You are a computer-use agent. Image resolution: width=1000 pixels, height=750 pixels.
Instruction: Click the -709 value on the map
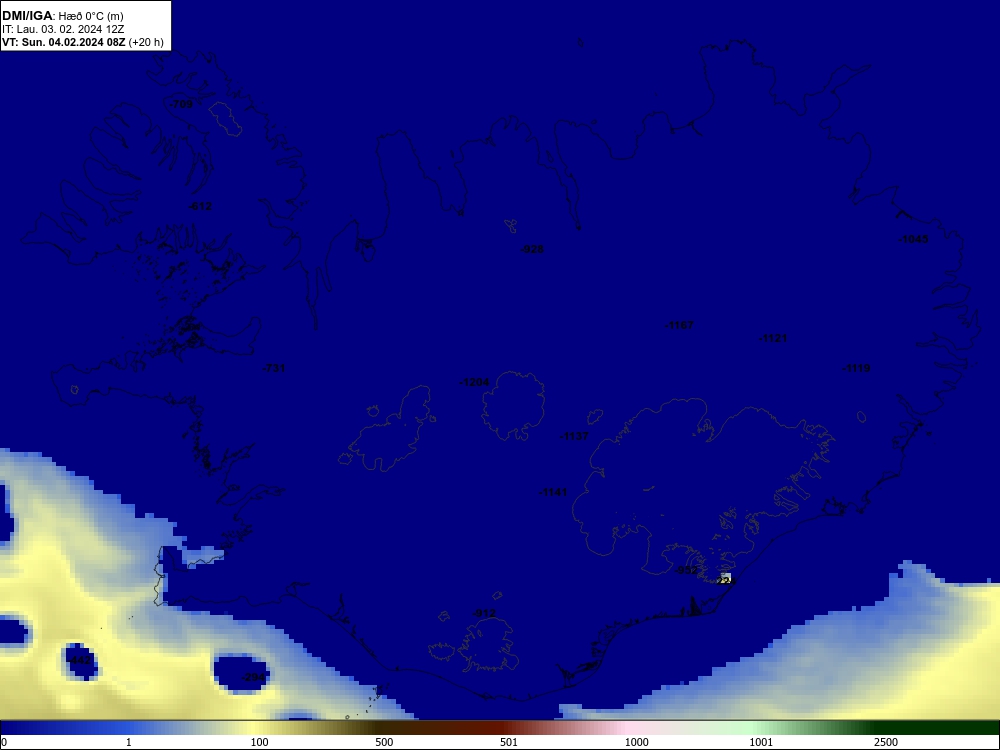click(x=182, y=104)
